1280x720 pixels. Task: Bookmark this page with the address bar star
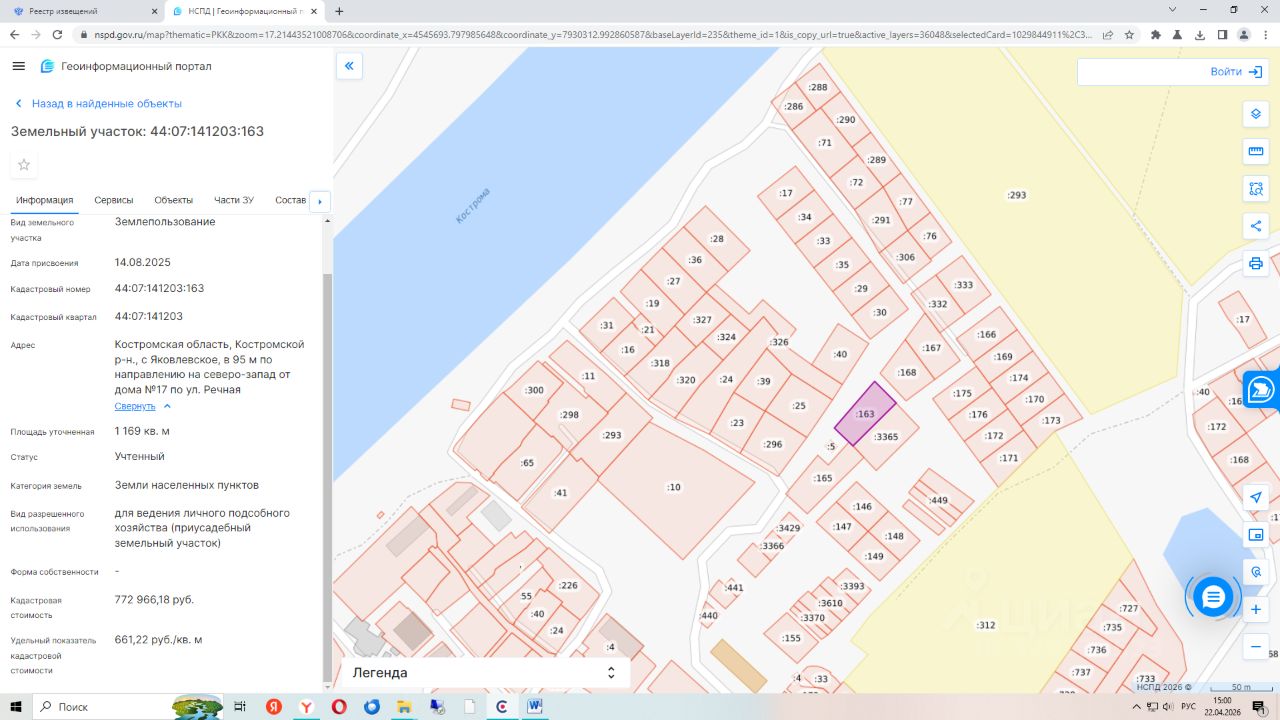pyautogui.click(x=1129, y=34)
